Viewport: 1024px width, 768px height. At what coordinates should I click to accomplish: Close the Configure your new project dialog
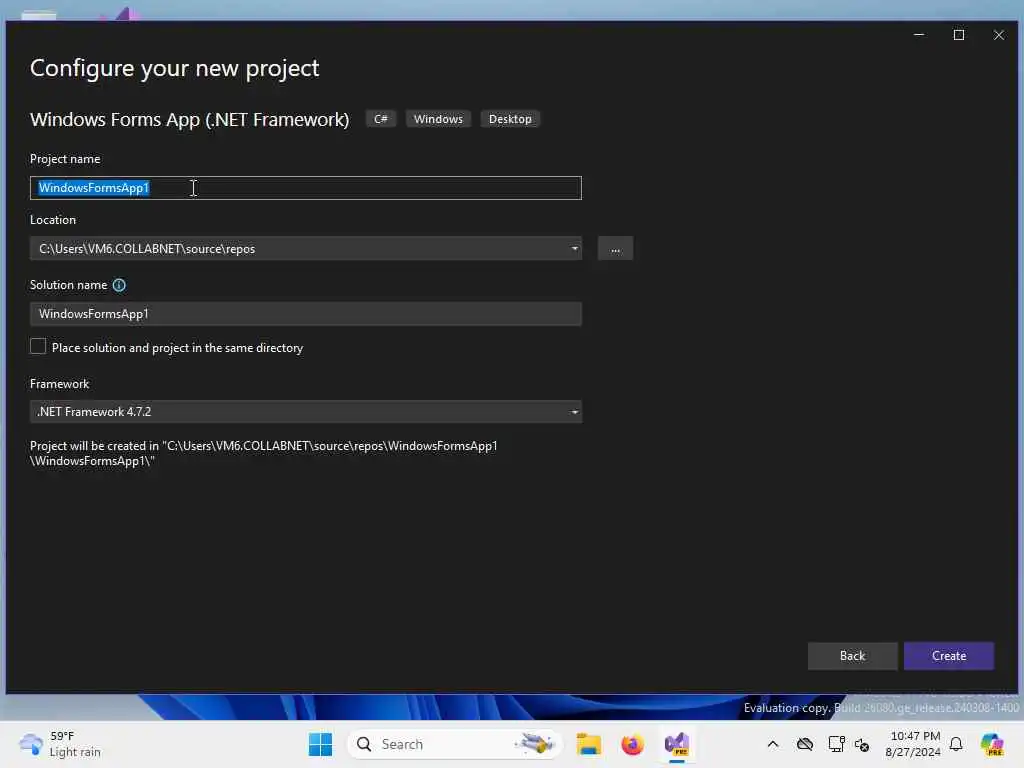[999, 35]
